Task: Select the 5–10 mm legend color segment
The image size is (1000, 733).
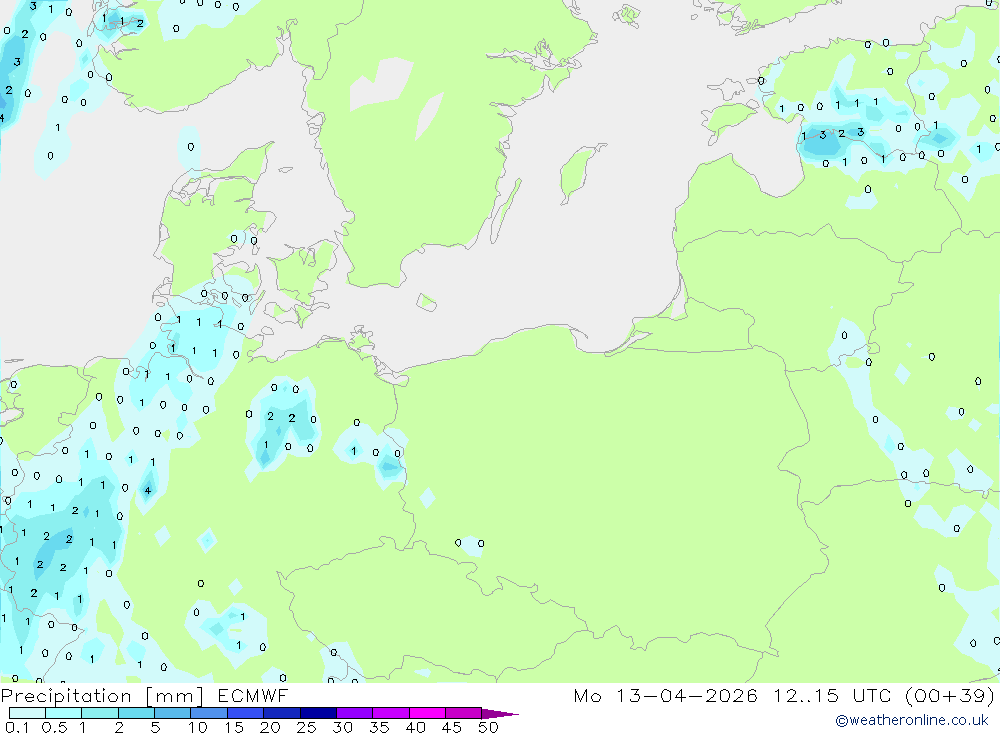Action: click(x=172, y=713)
